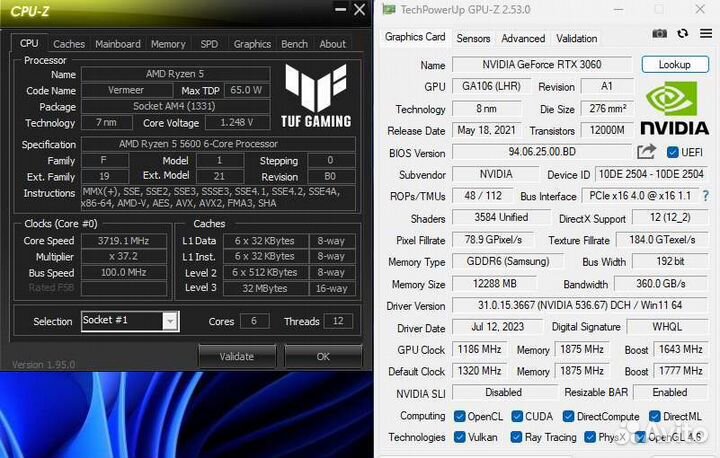Click the Cores value 6
The height and width of the screenshot is (458, 720).
pyautogui.click(x=254, y=321)
